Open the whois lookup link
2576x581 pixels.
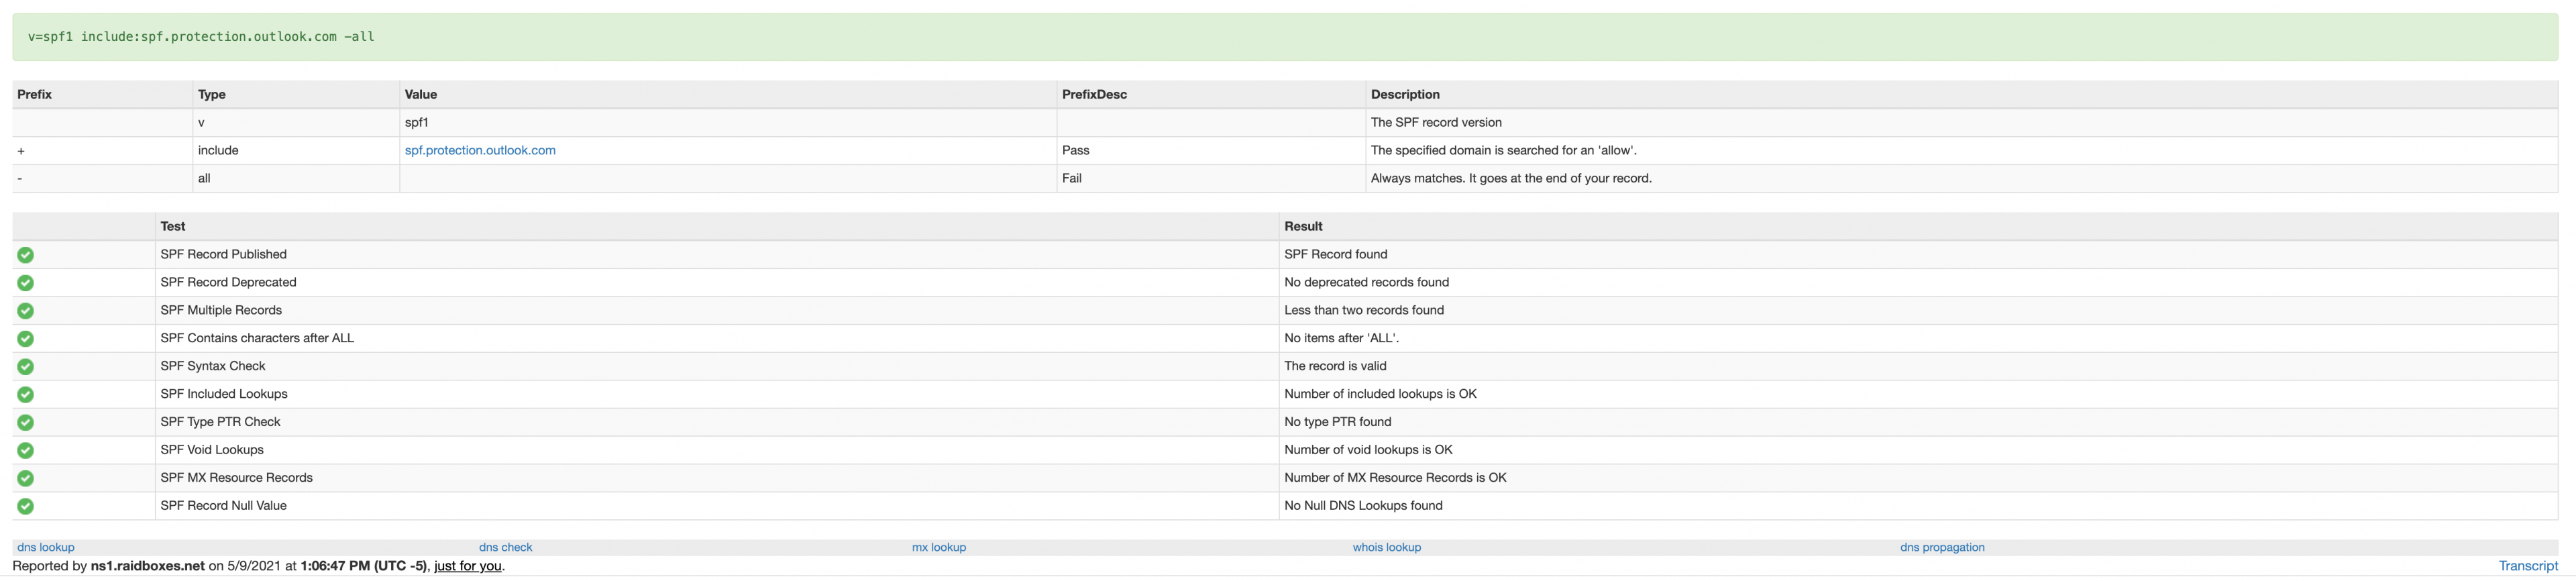(1386, 548)
